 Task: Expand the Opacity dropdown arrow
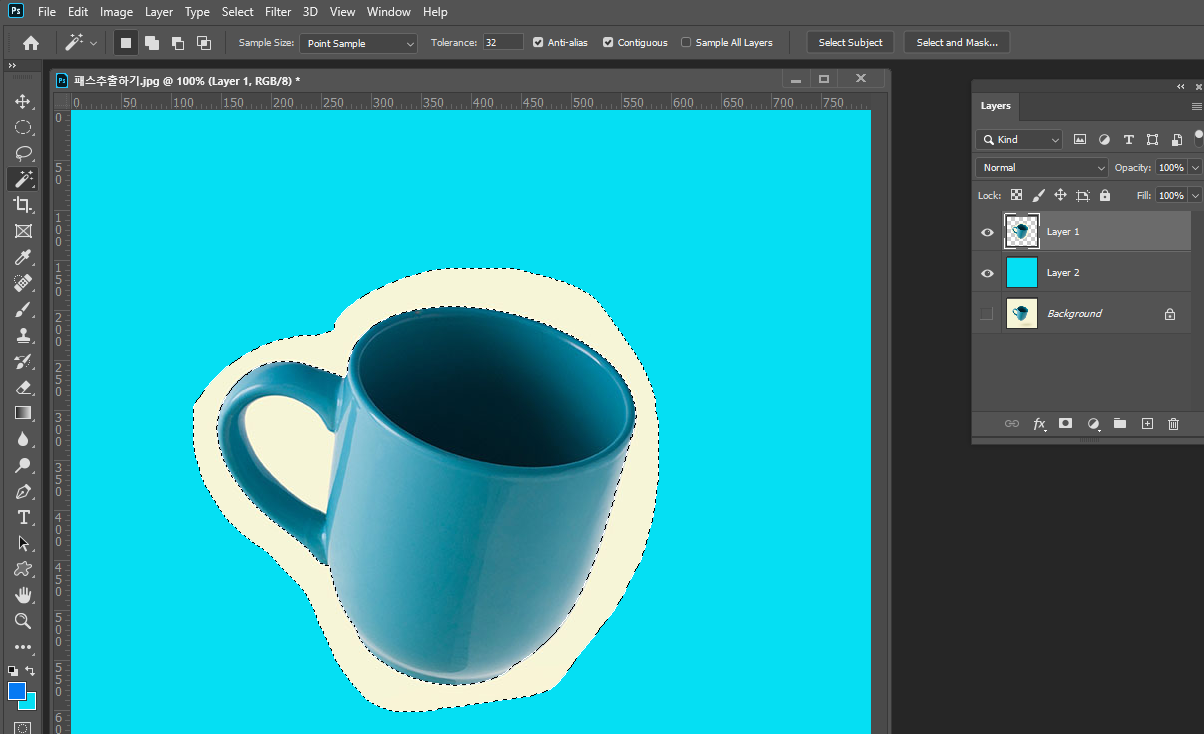point(1195,168)
